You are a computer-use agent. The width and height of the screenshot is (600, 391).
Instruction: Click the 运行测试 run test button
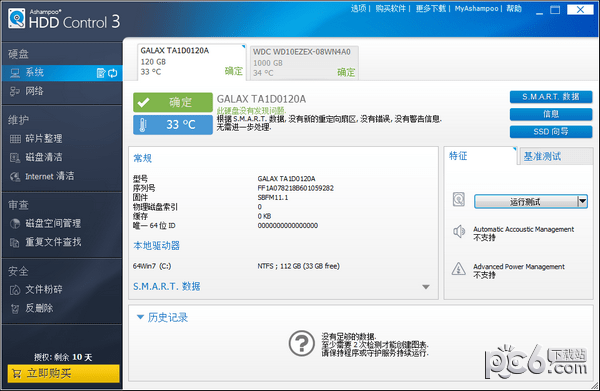tap(525, 202)
